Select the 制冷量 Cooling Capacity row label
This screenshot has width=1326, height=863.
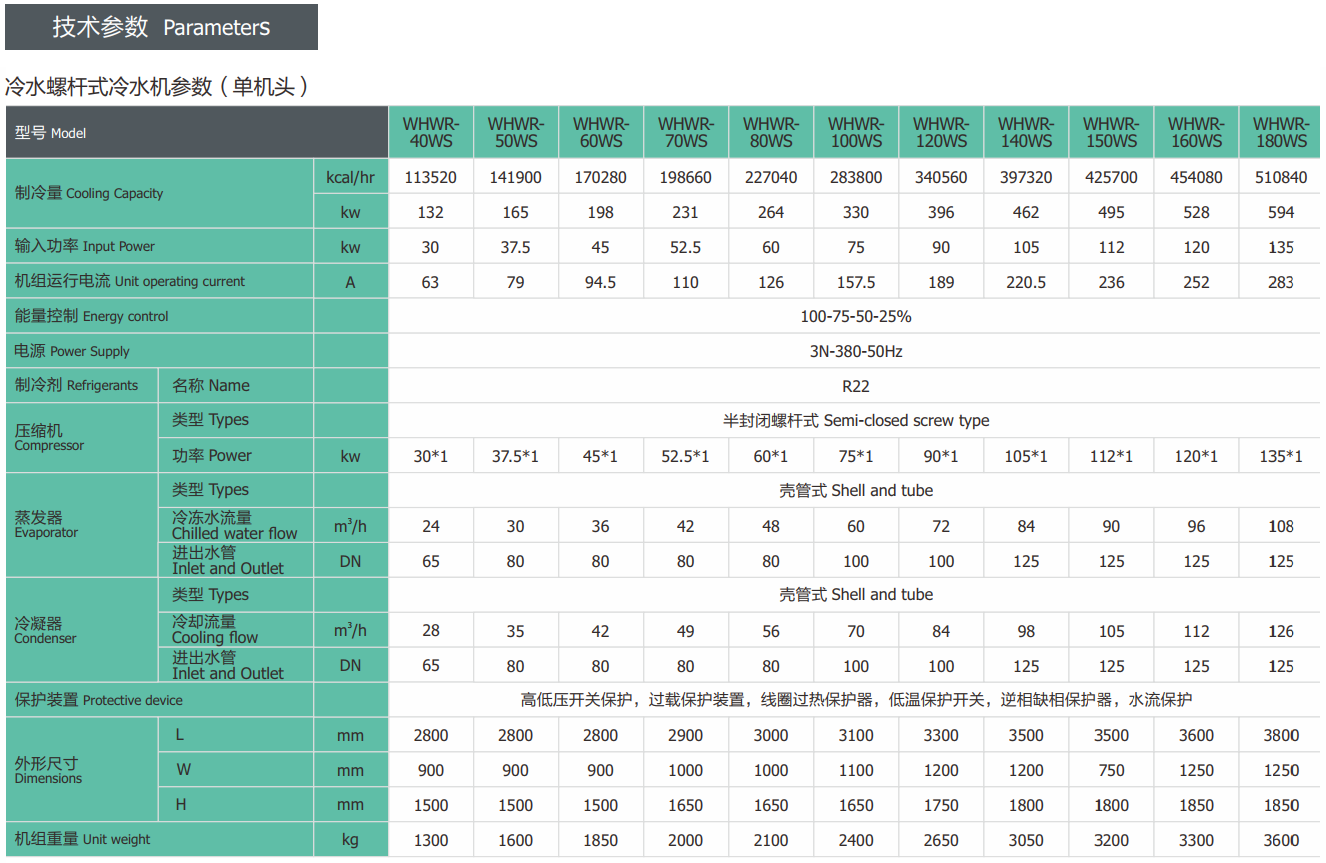click(89, 194)
